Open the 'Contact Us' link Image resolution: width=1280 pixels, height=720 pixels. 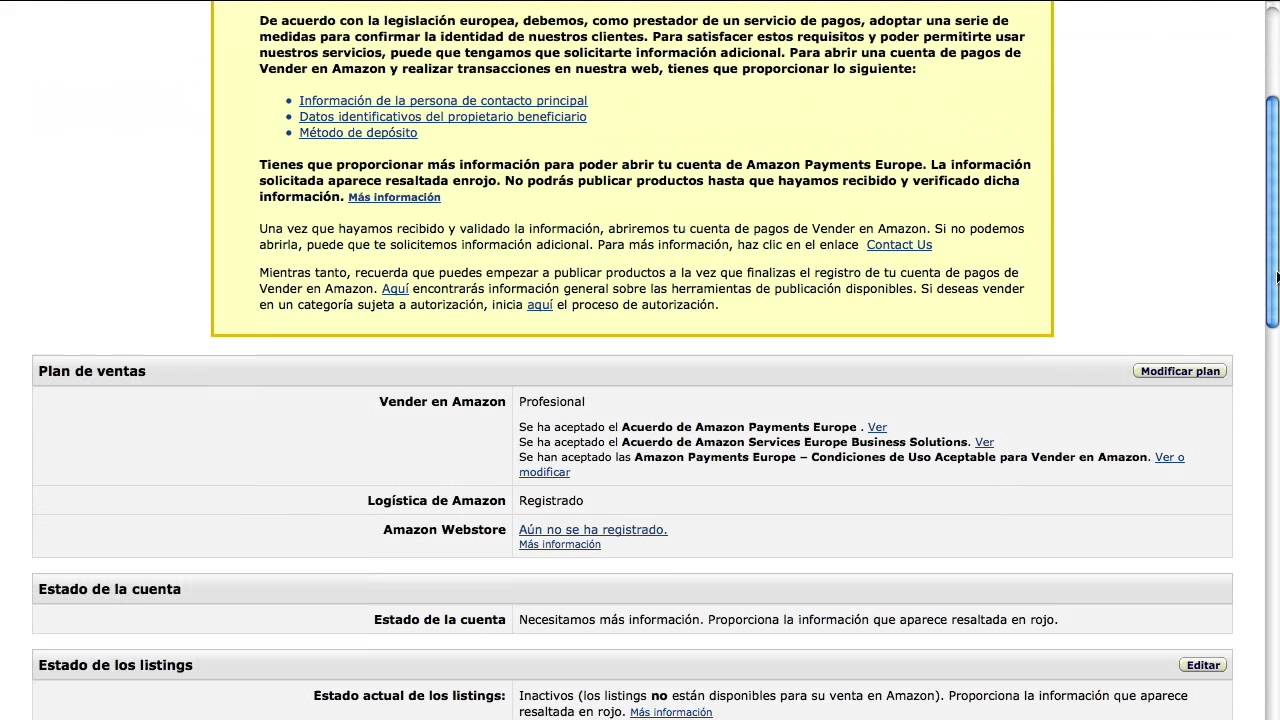[899, 245]
